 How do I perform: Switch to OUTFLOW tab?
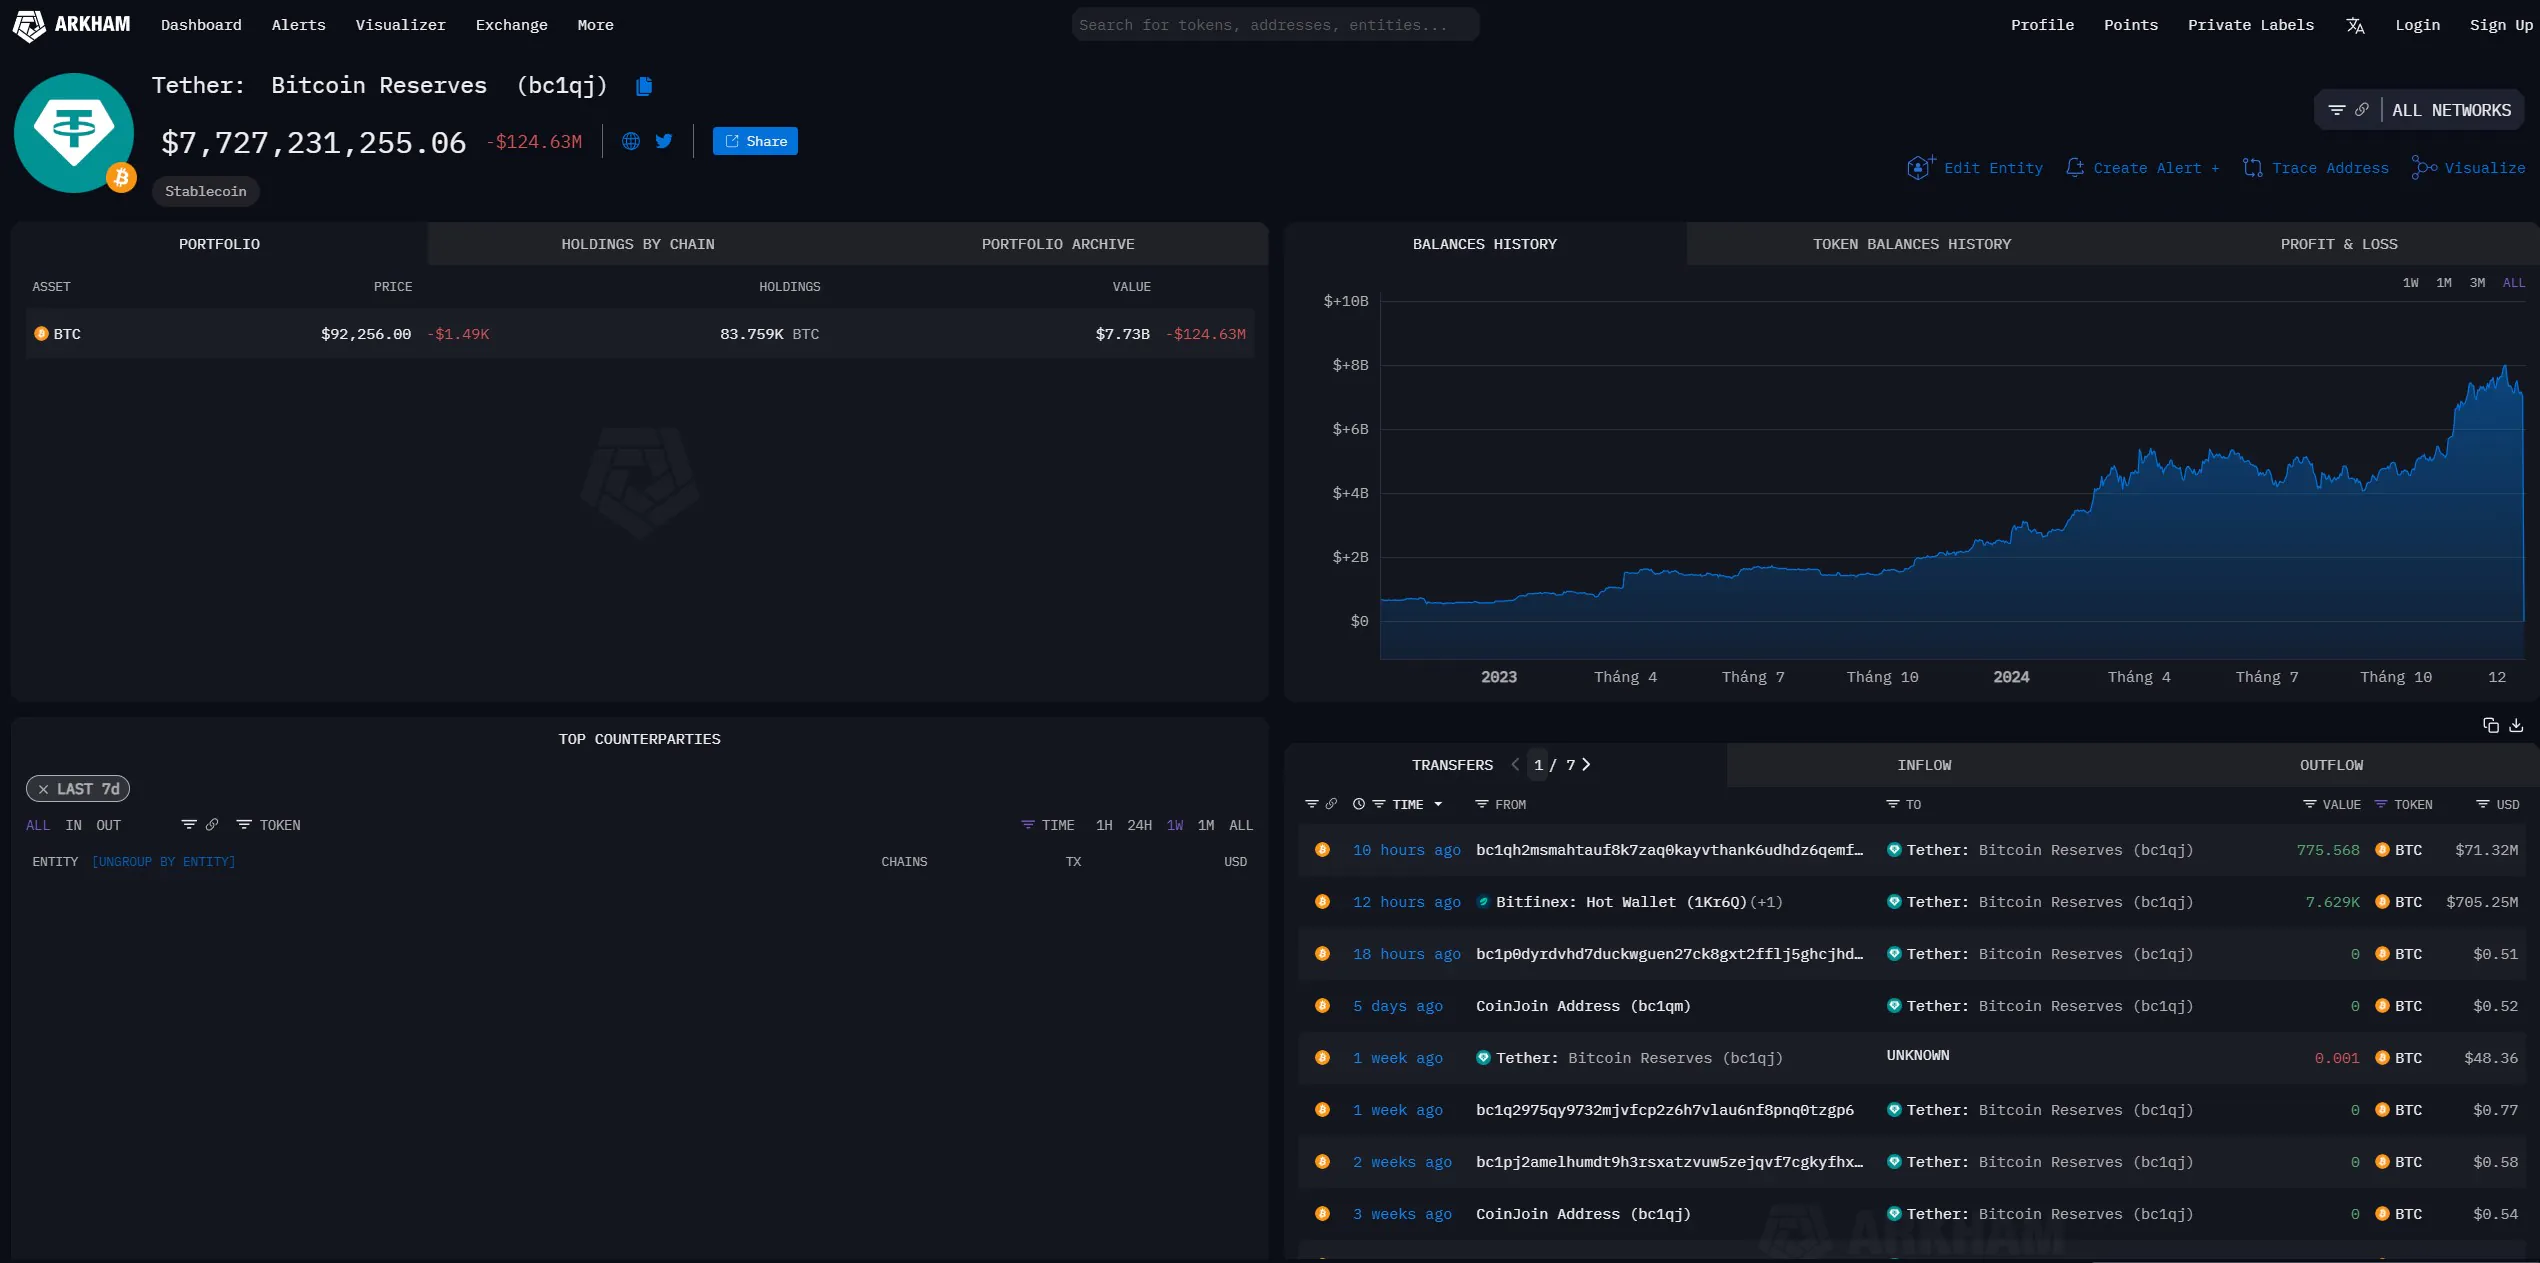(x=2331, y=765)
